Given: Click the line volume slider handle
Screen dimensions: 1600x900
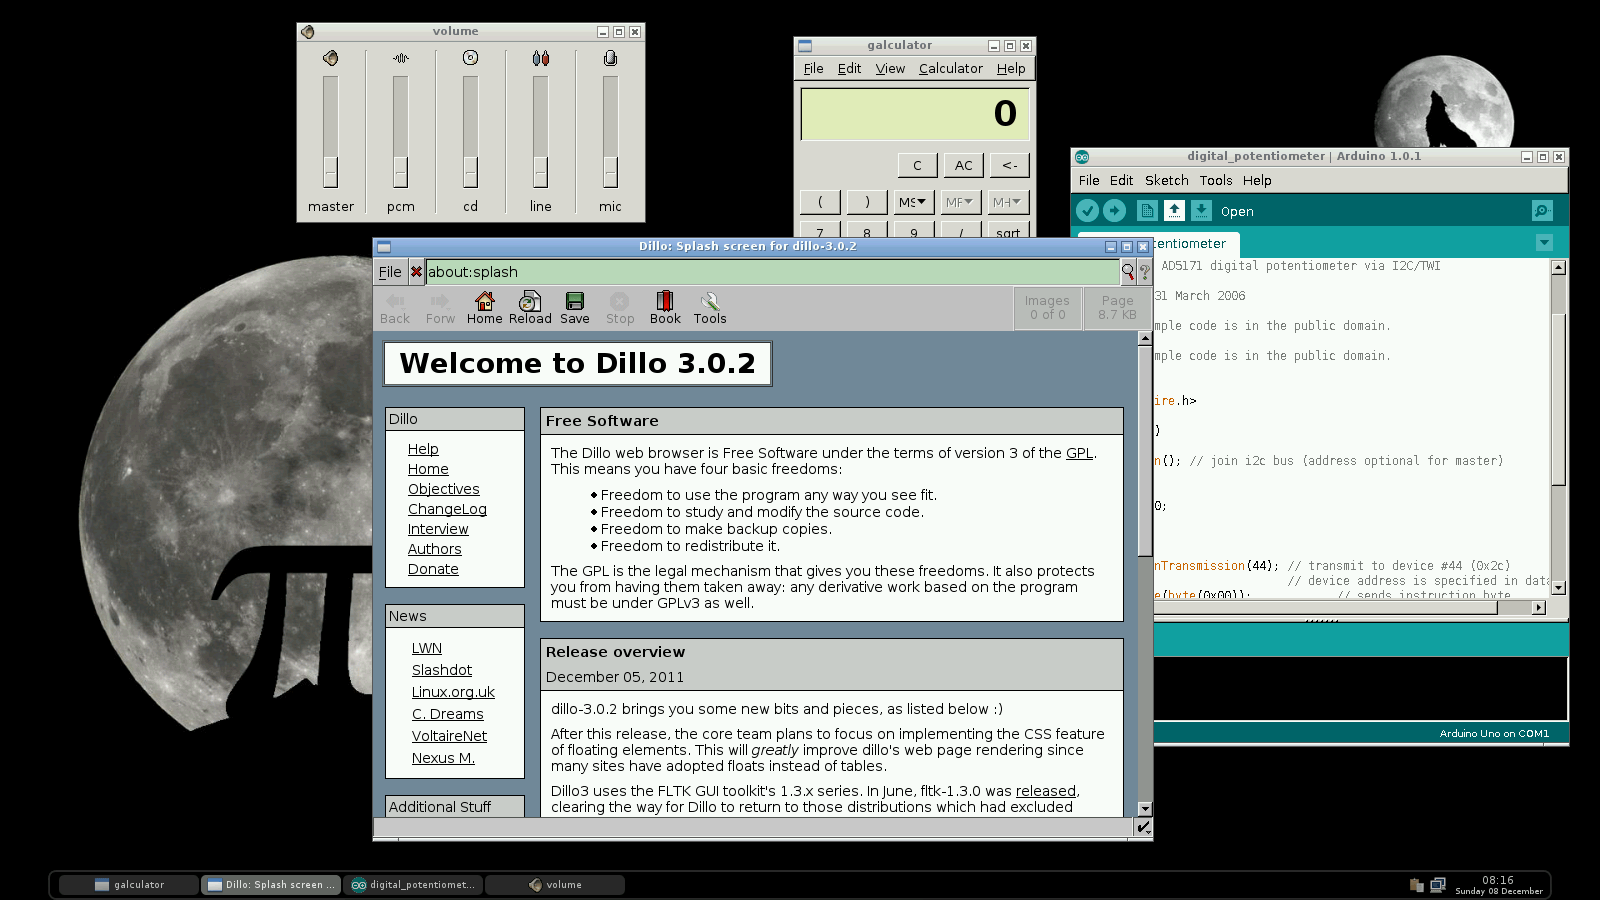Looking at the screenshot, I should [x=540, y=172].
